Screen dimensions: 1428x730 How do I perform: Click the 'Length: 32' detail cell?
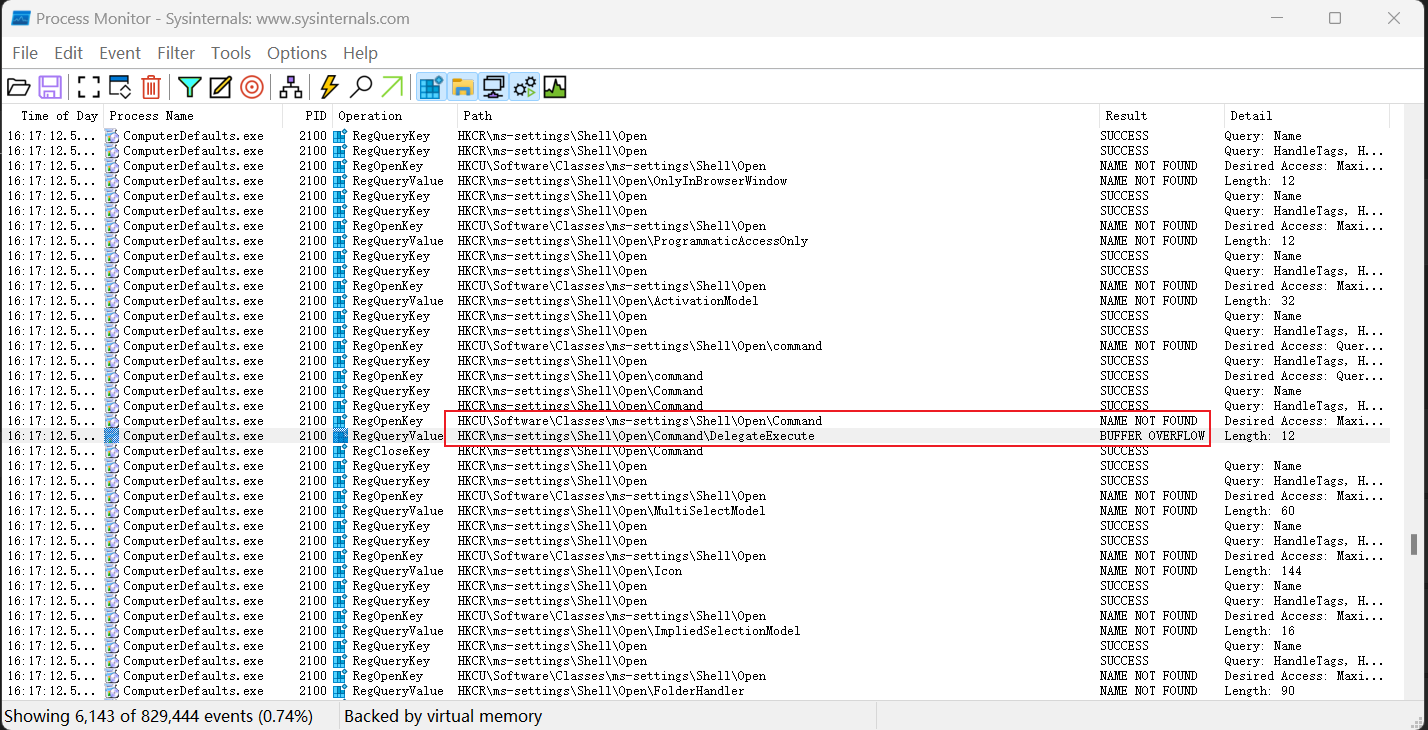pos(1260,301)
